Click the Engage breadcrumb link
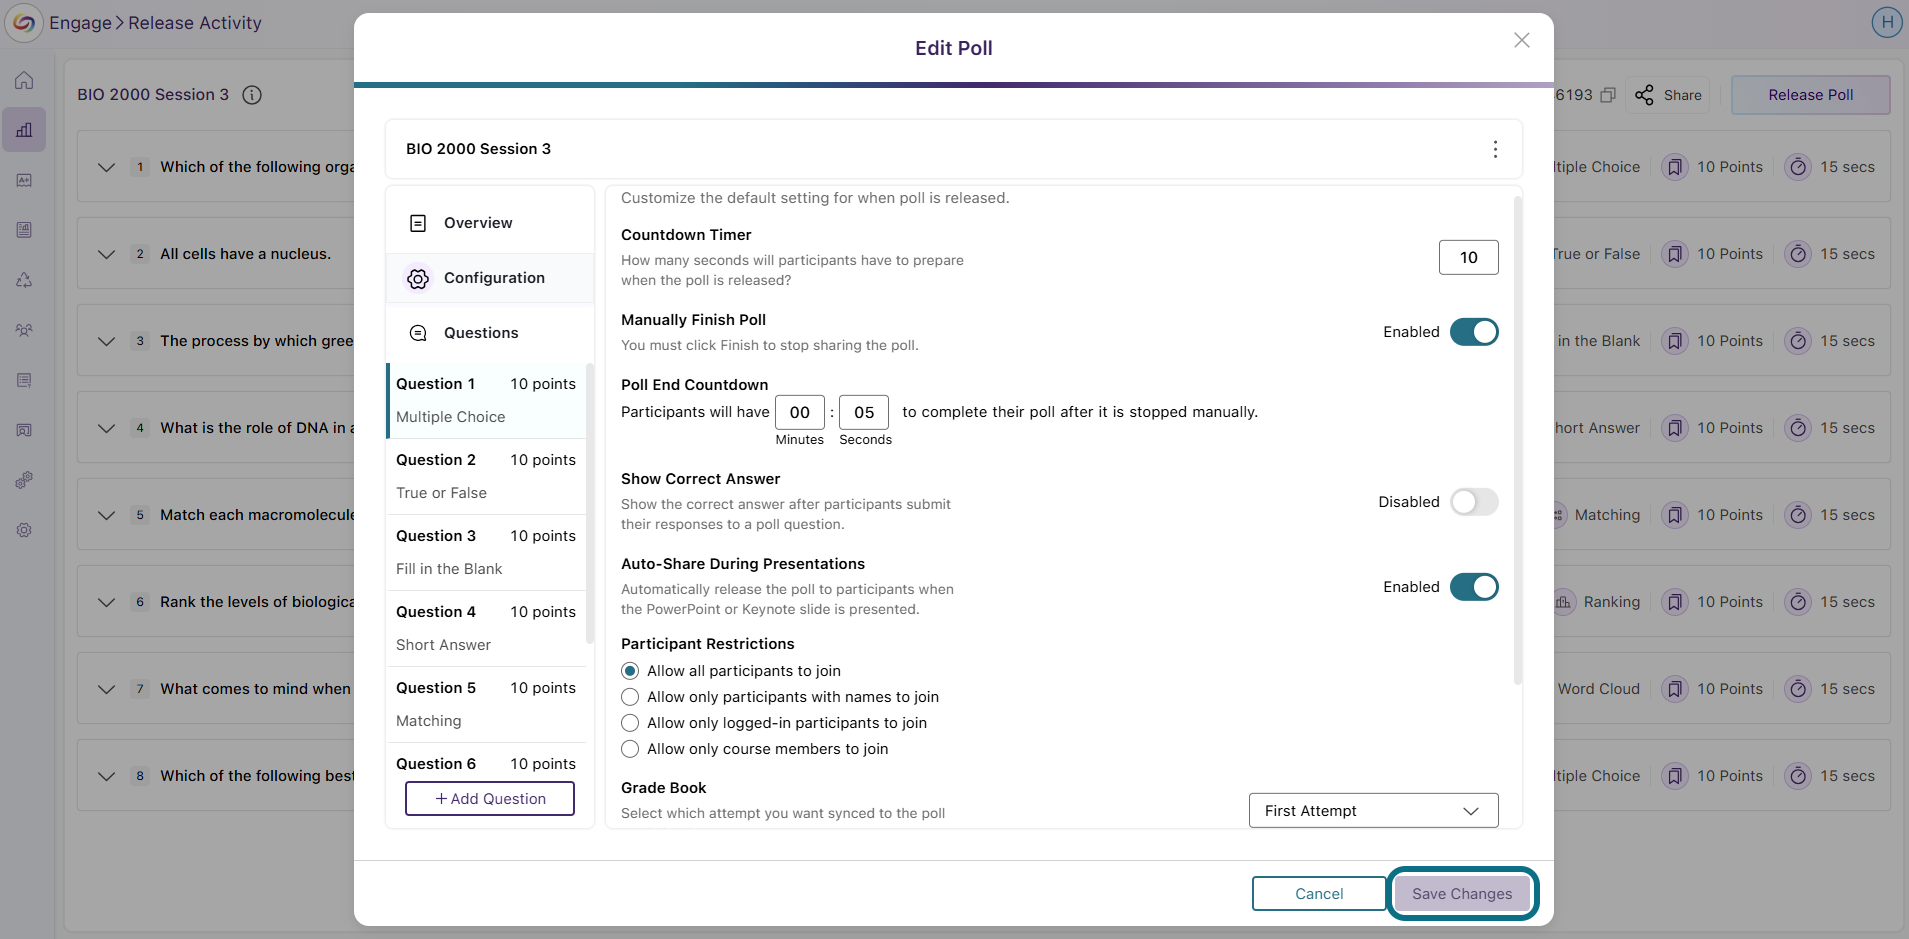The image size is (1909, 939). [81, 23]
